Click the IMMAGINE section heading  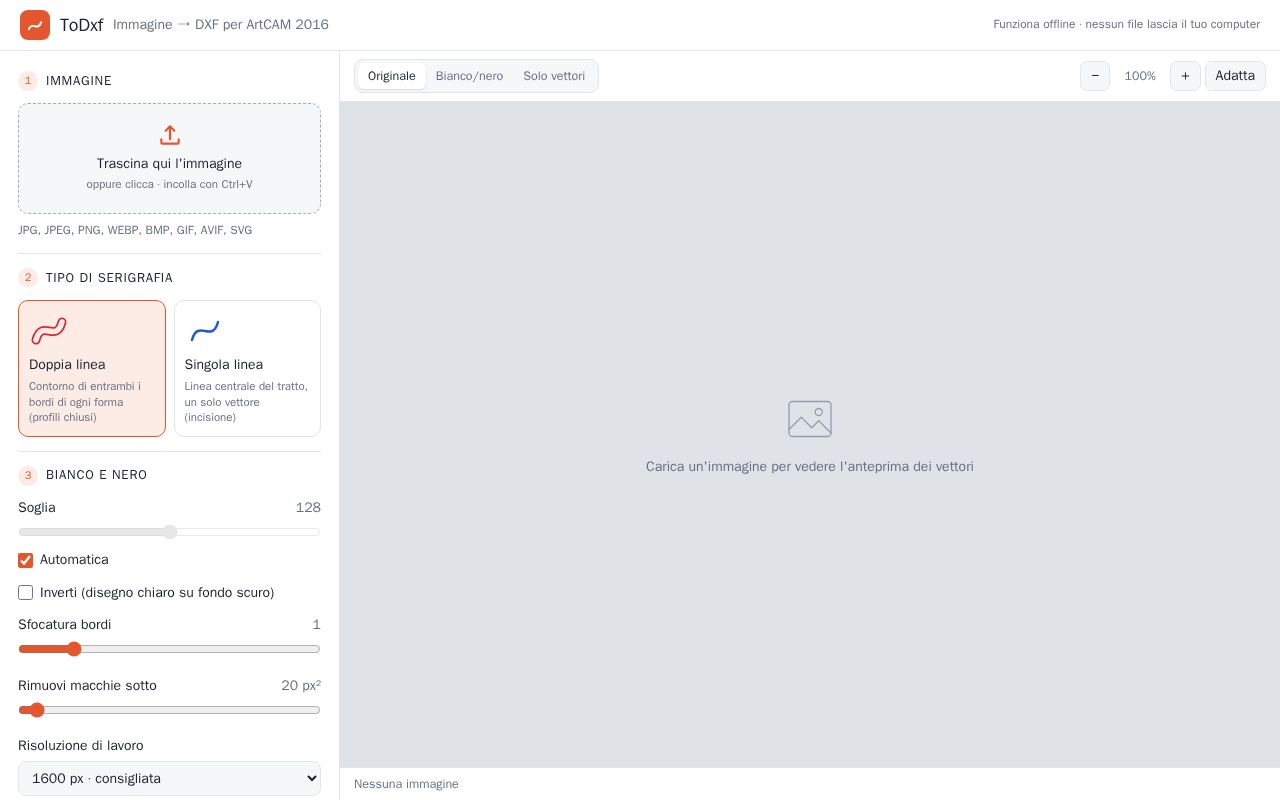[79, 81]
